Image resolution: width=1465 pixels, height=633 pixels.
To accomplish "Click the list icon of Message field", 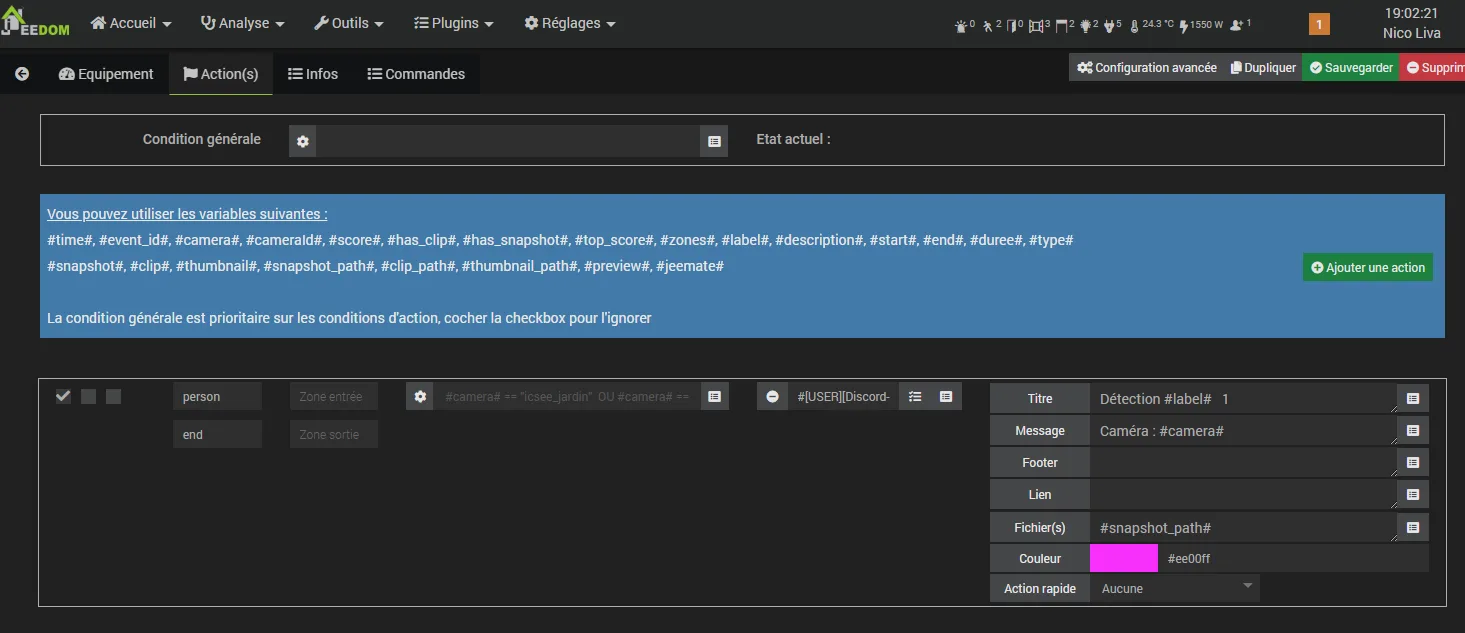I will [1412, 431].
